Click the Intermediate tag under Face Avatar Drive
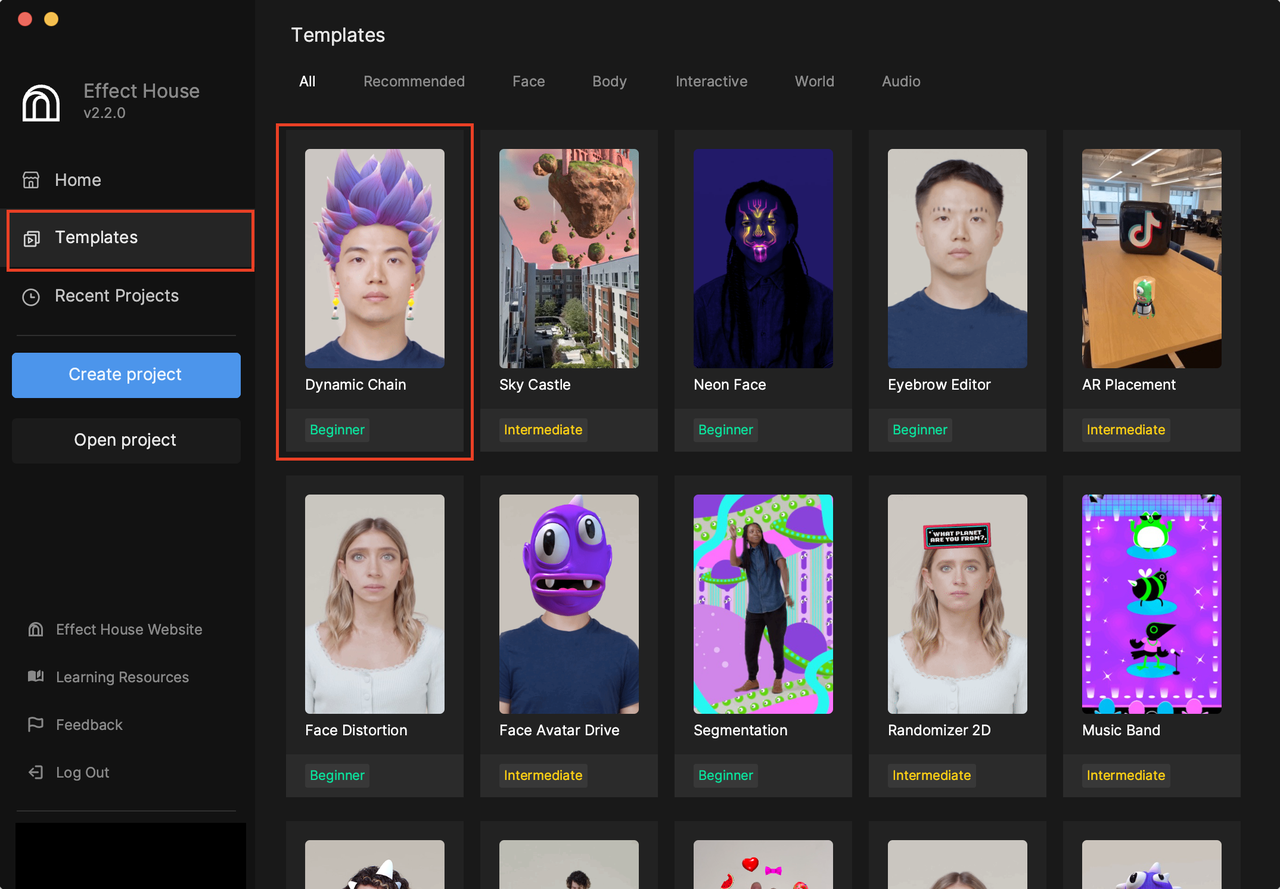 pyautogui.click(x=543, y=775)
